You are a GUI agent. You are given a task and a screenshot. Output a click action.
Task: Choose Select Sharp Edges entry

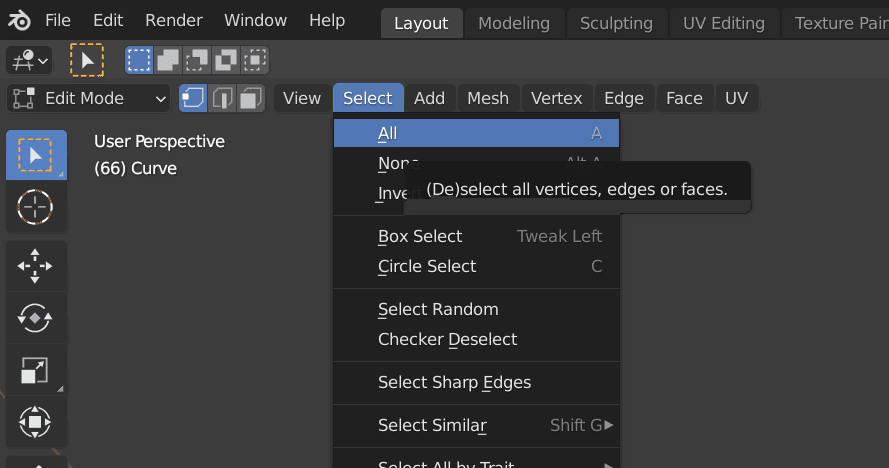click(x=476, y=383)
